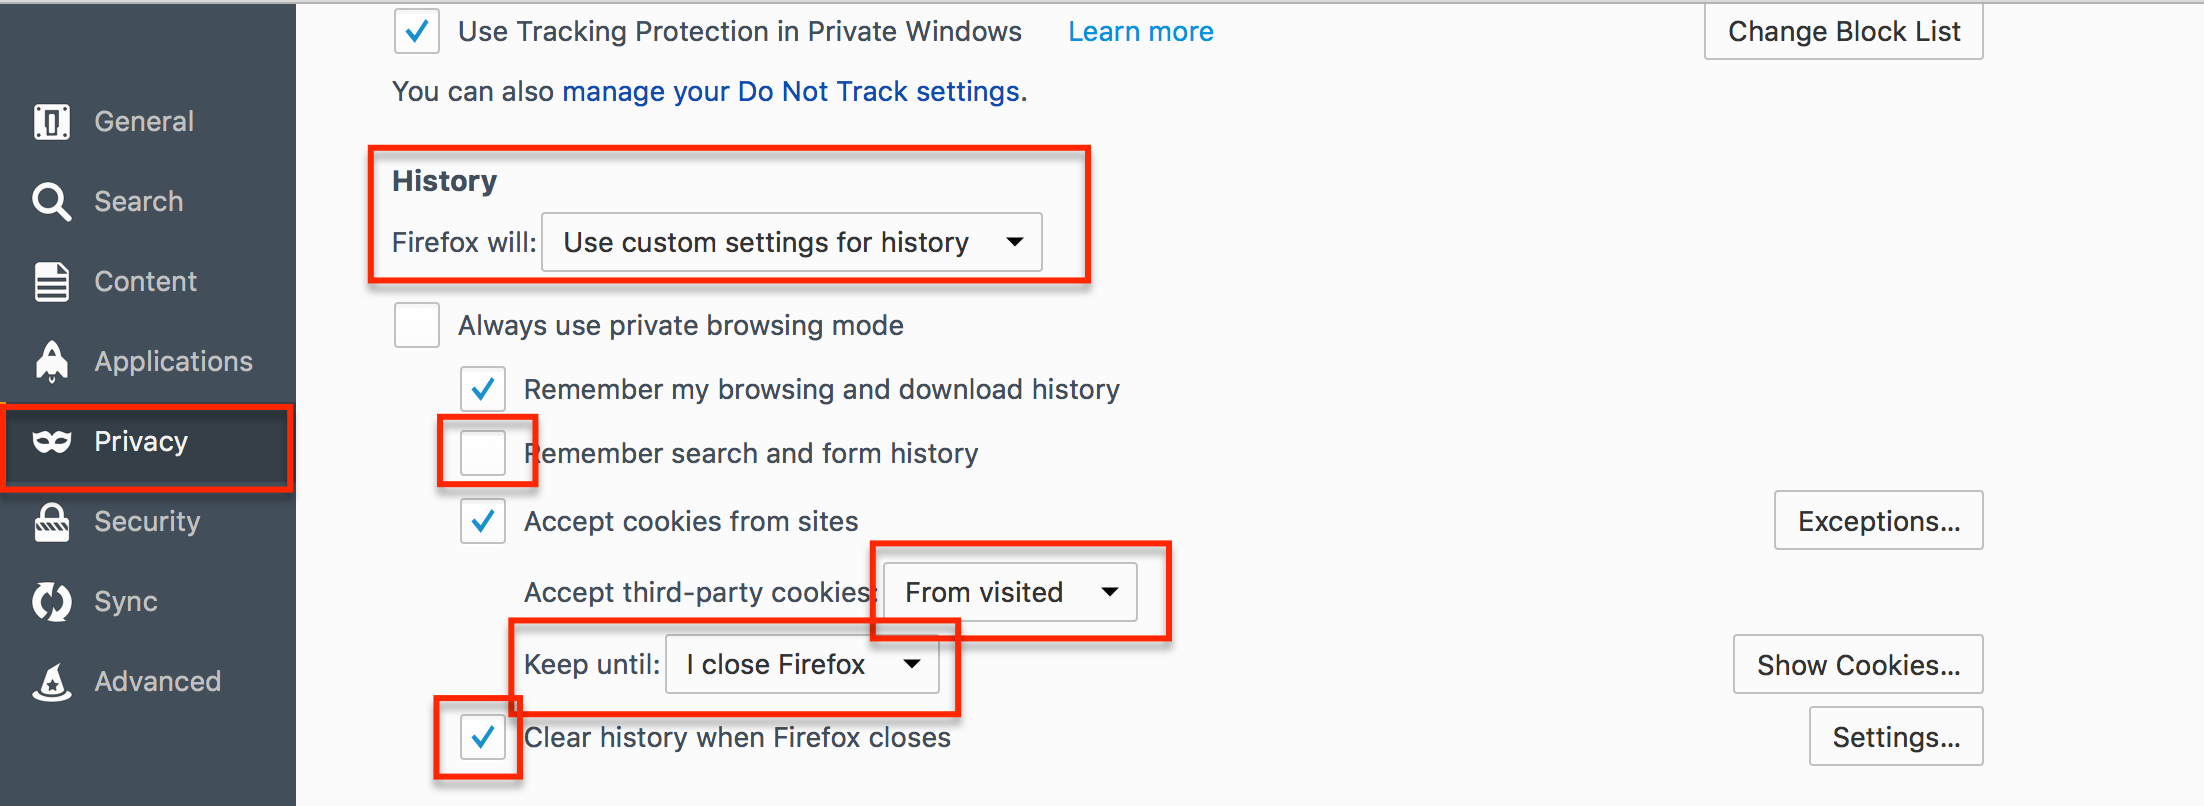Toggle Remember my browsing and download history

coord(483,389)
